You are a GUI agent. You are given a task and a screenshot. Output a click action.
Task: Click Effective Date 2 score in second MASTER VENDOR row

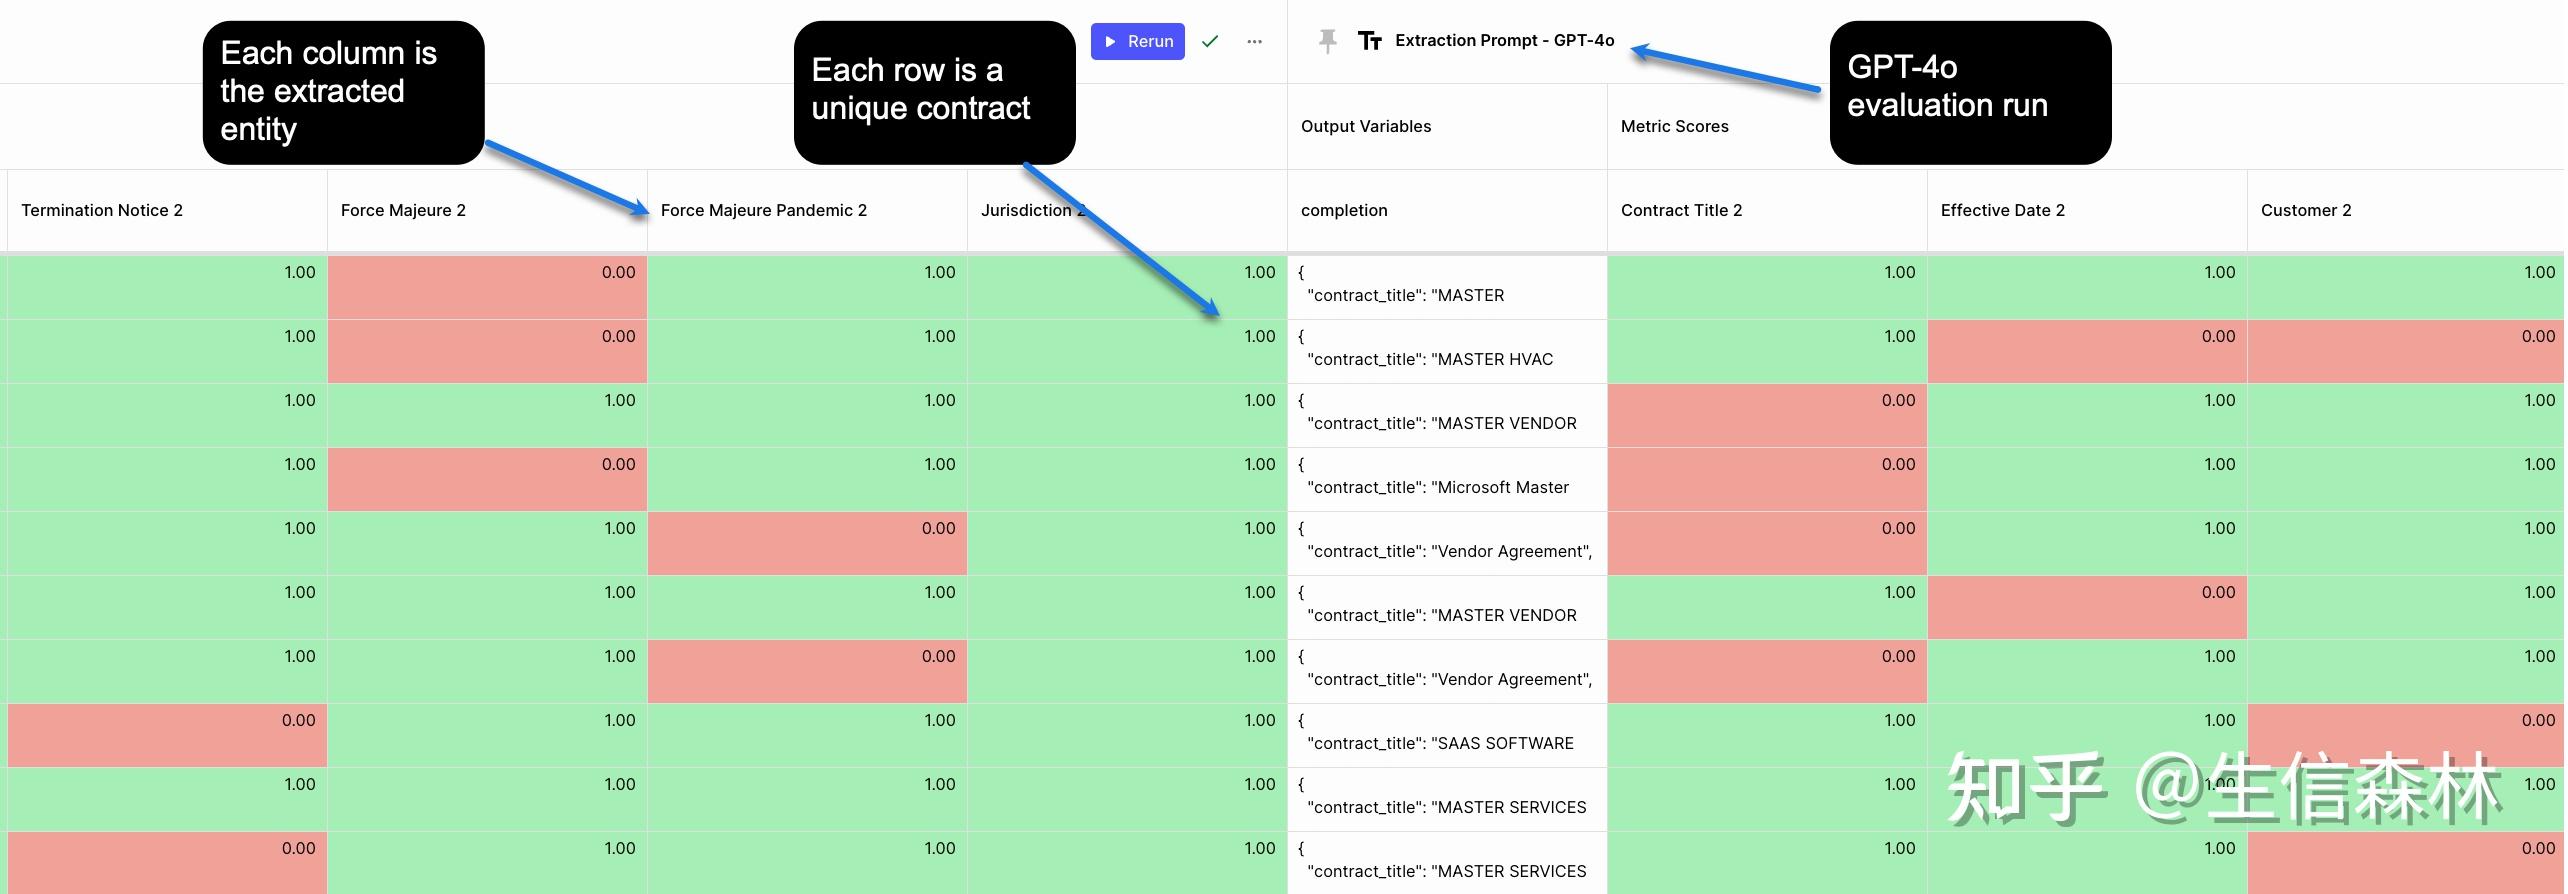(x=2087, y=607)
